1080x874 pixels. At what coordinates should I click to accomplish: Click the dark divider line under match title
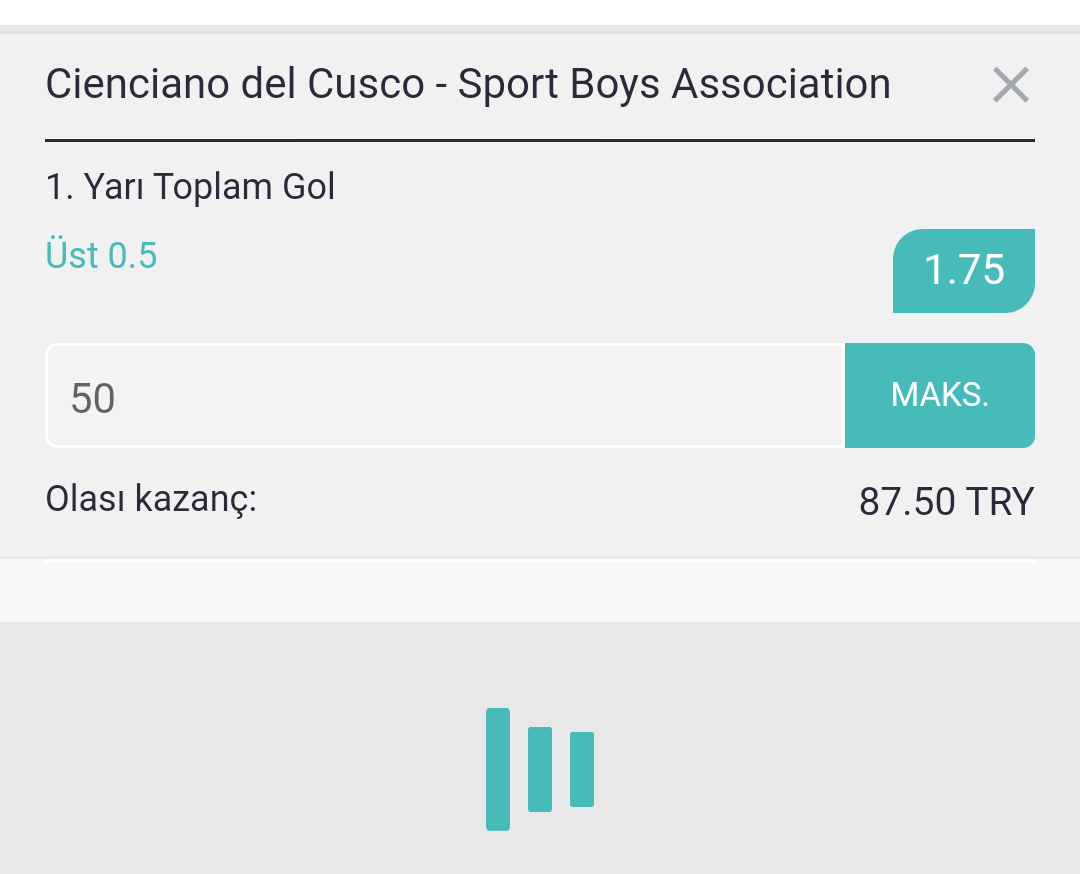click(540, 141)
